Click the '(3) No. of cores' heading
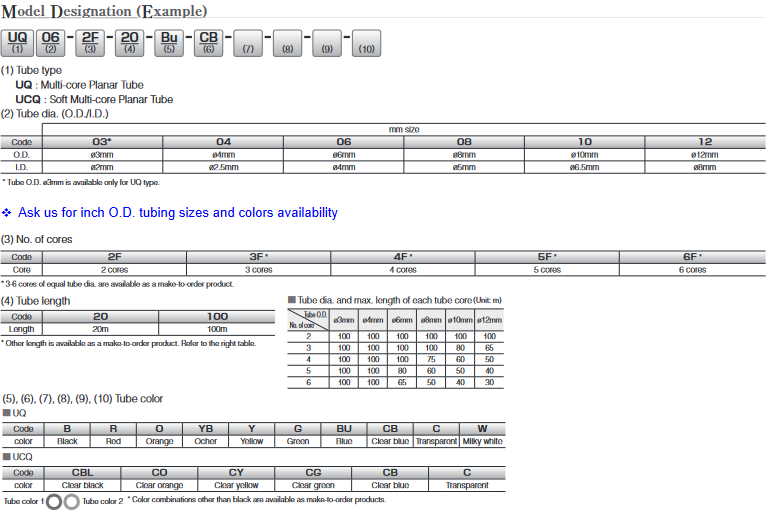The height and width of the screenshot is (513, 774). pyautogui.click(x=37, y=239)
